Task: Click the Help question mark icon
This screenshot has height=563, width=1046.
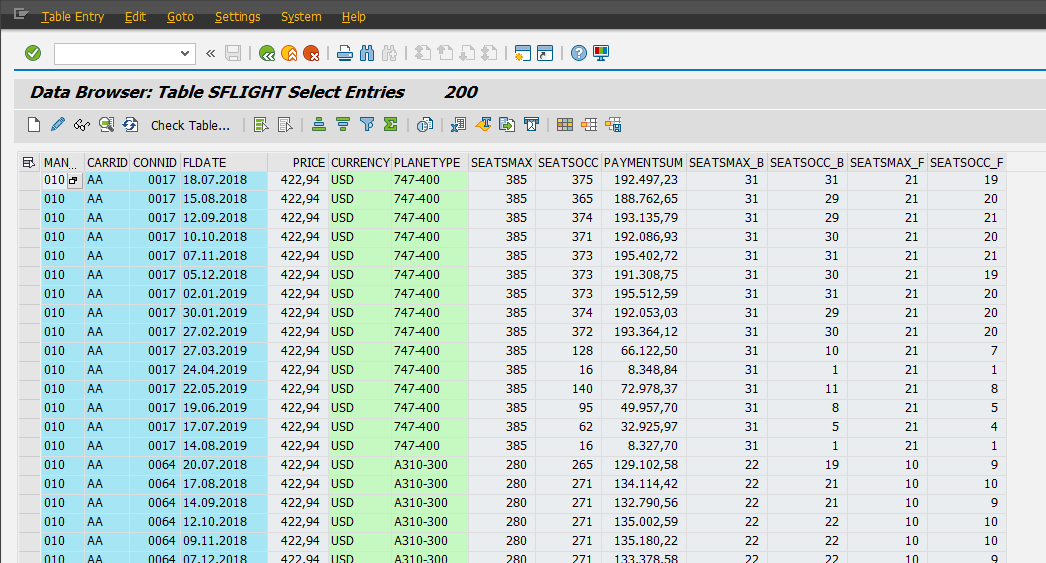Action: point(578,53)
